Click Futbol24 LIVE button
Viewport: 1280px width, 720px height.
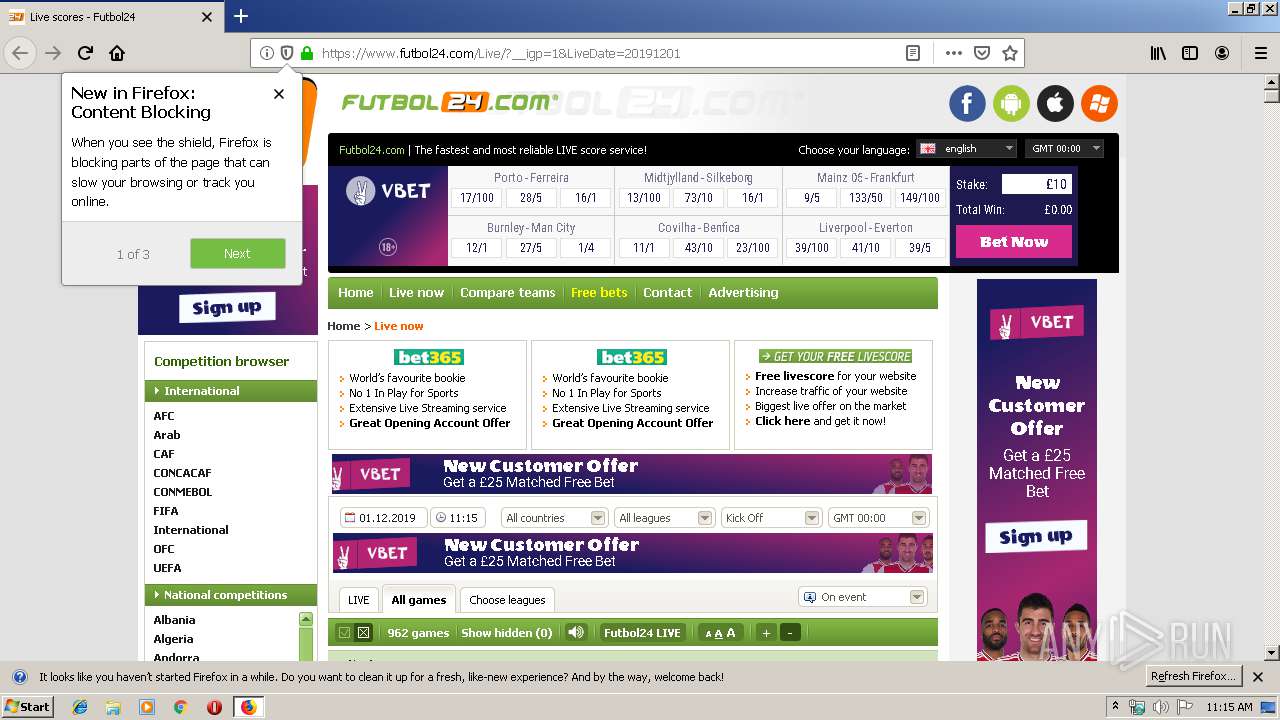pos(642,633)
